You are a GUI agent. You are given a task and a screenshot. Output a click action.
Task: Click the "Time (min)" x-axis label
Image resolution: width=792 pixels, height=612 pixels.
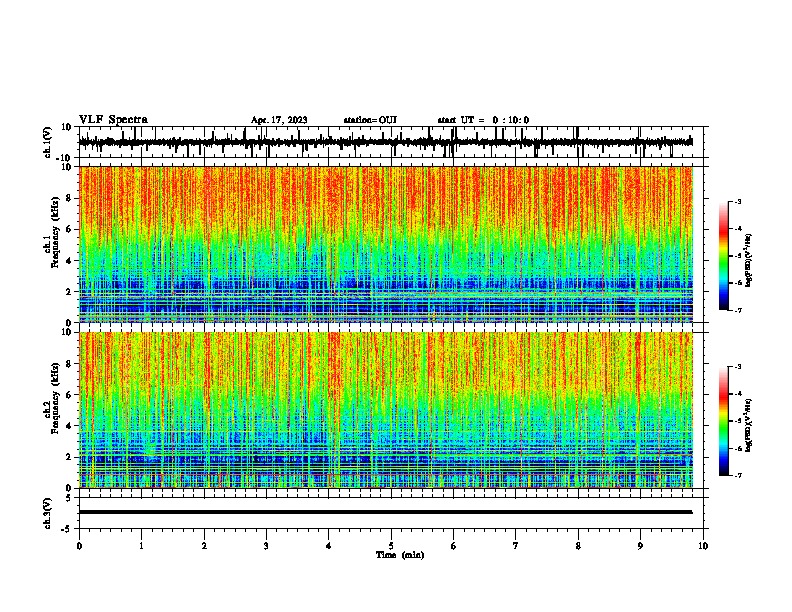[x=400, y=555]
